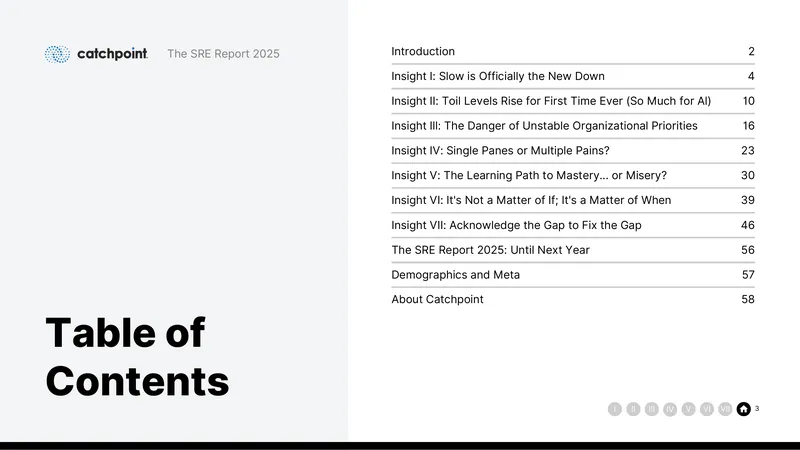The image size is (800, 450).
Task: Open Insight VII: Acknowledge the Gap
Action: point(573,225)
